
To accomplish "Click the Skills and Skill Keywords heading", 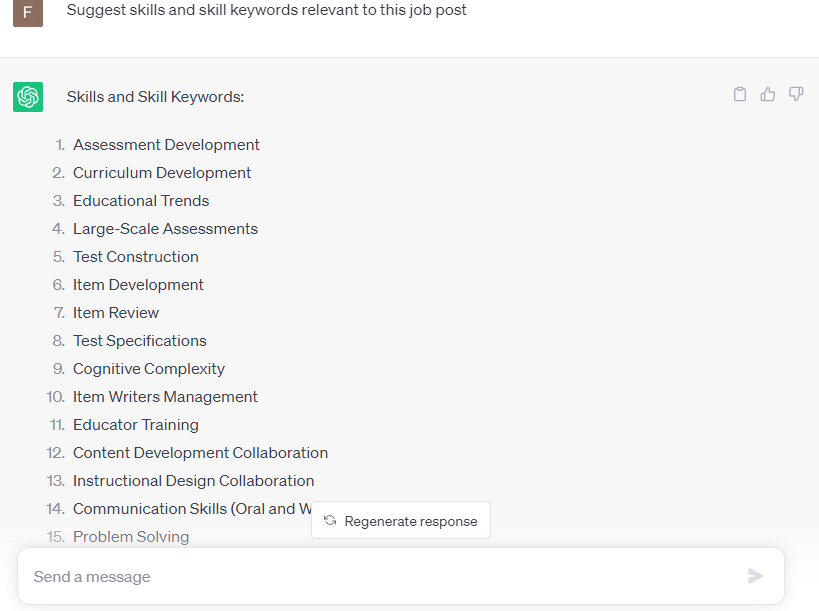I will coord(155,97).
